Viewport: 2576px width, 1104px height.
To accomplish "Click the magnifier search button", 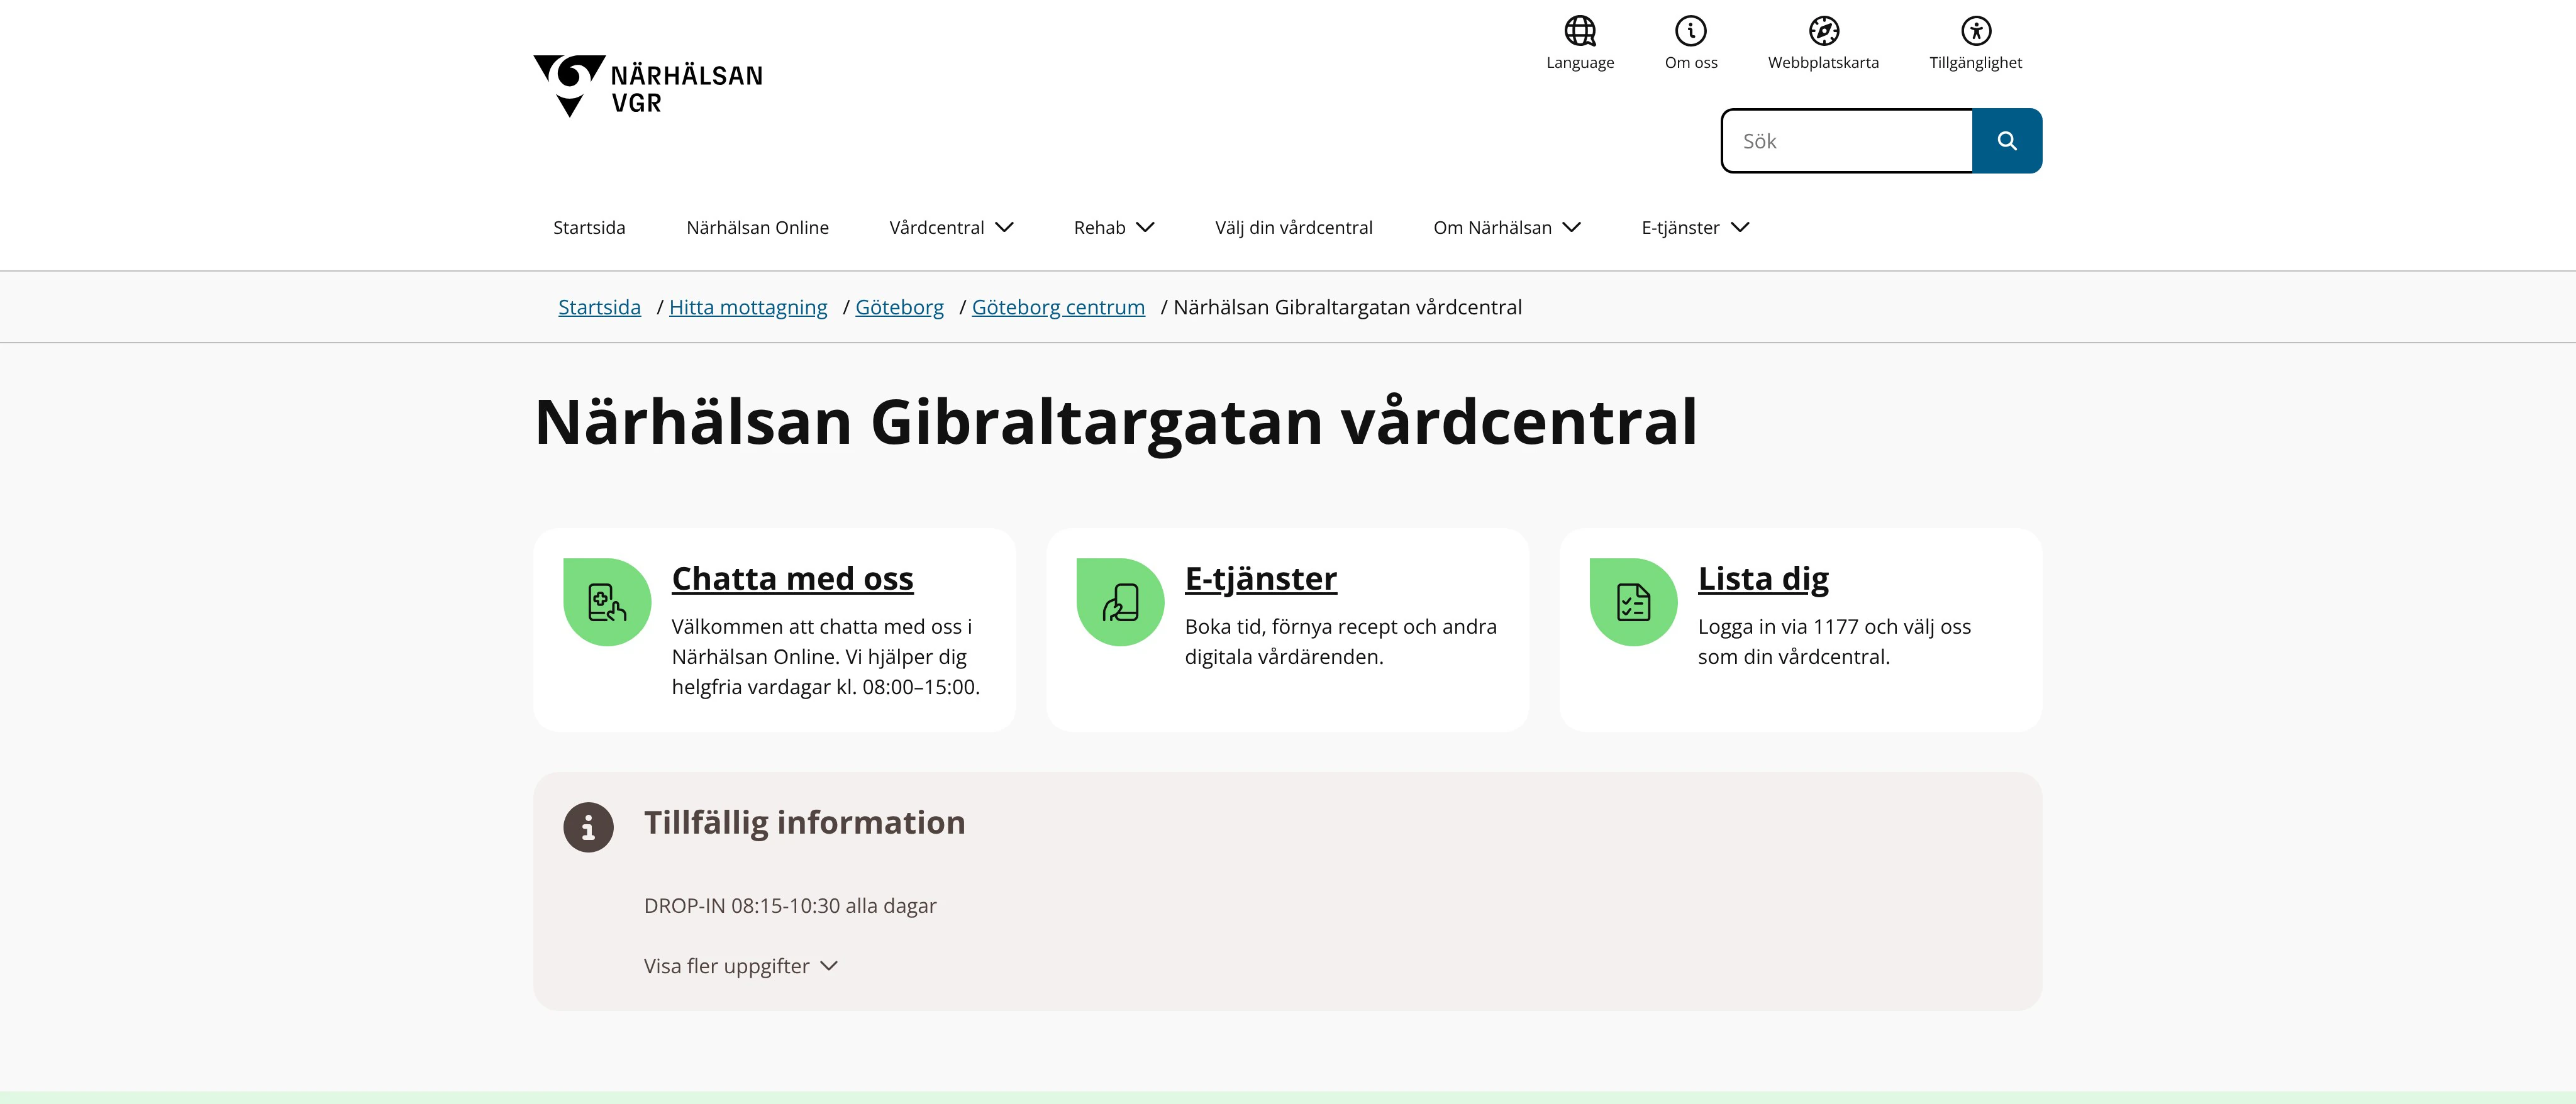I will pyautogui.click(x=2006, y=141).
